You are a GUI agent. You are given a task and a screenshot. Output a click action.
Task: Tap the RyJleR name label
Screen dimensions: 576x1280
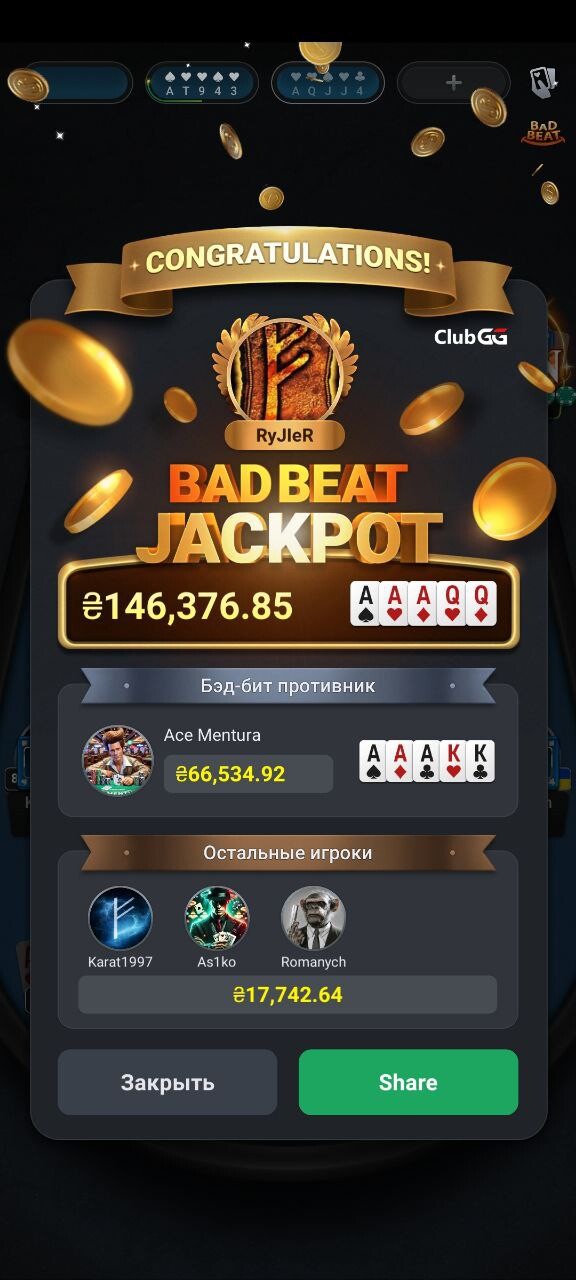(285, 435)
